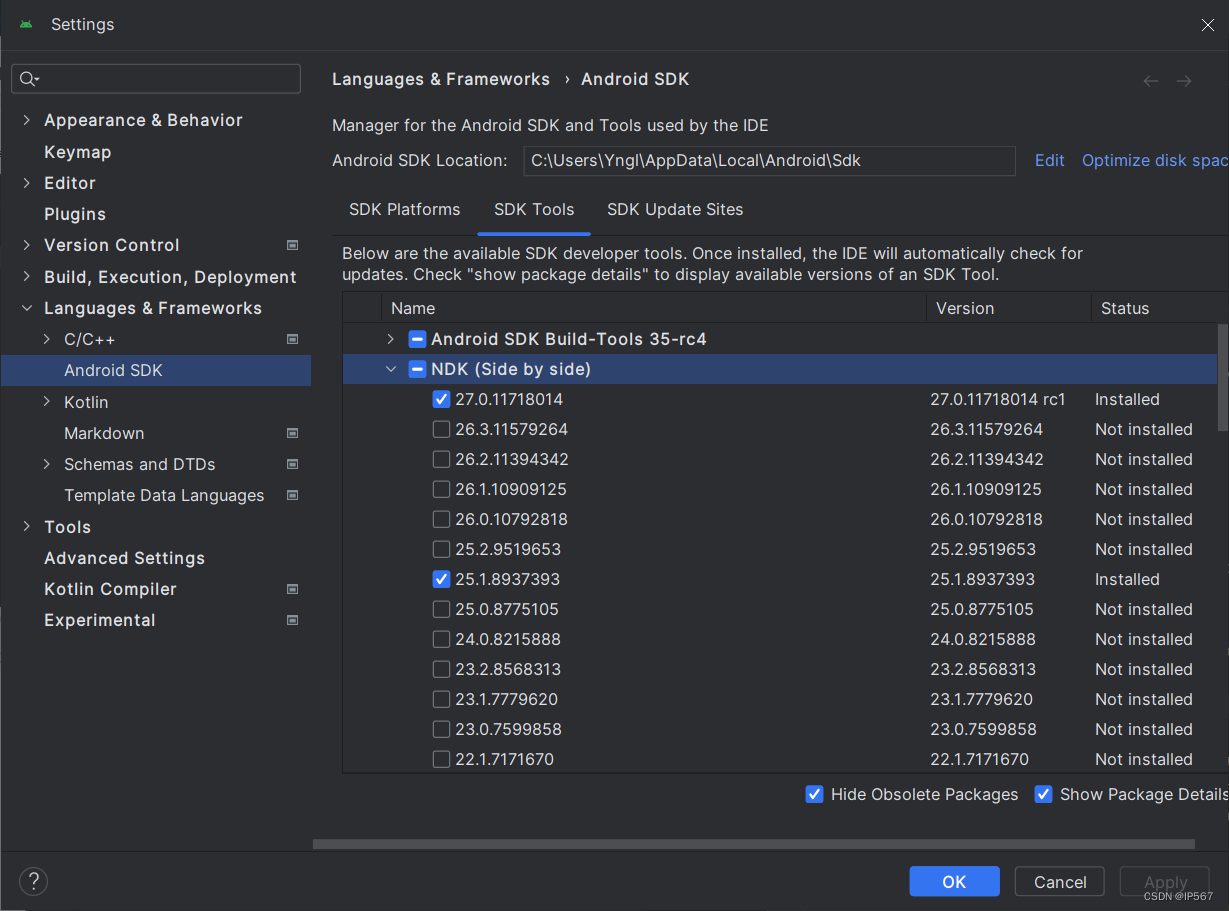The height and width of the screenshot is (911, 1229).
Task: Expand Editor settings section
Action: point(26,183)
